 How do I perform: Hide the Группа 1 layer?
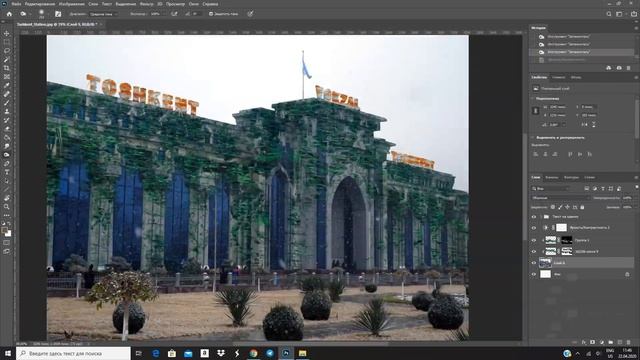(x=534, y=240)
